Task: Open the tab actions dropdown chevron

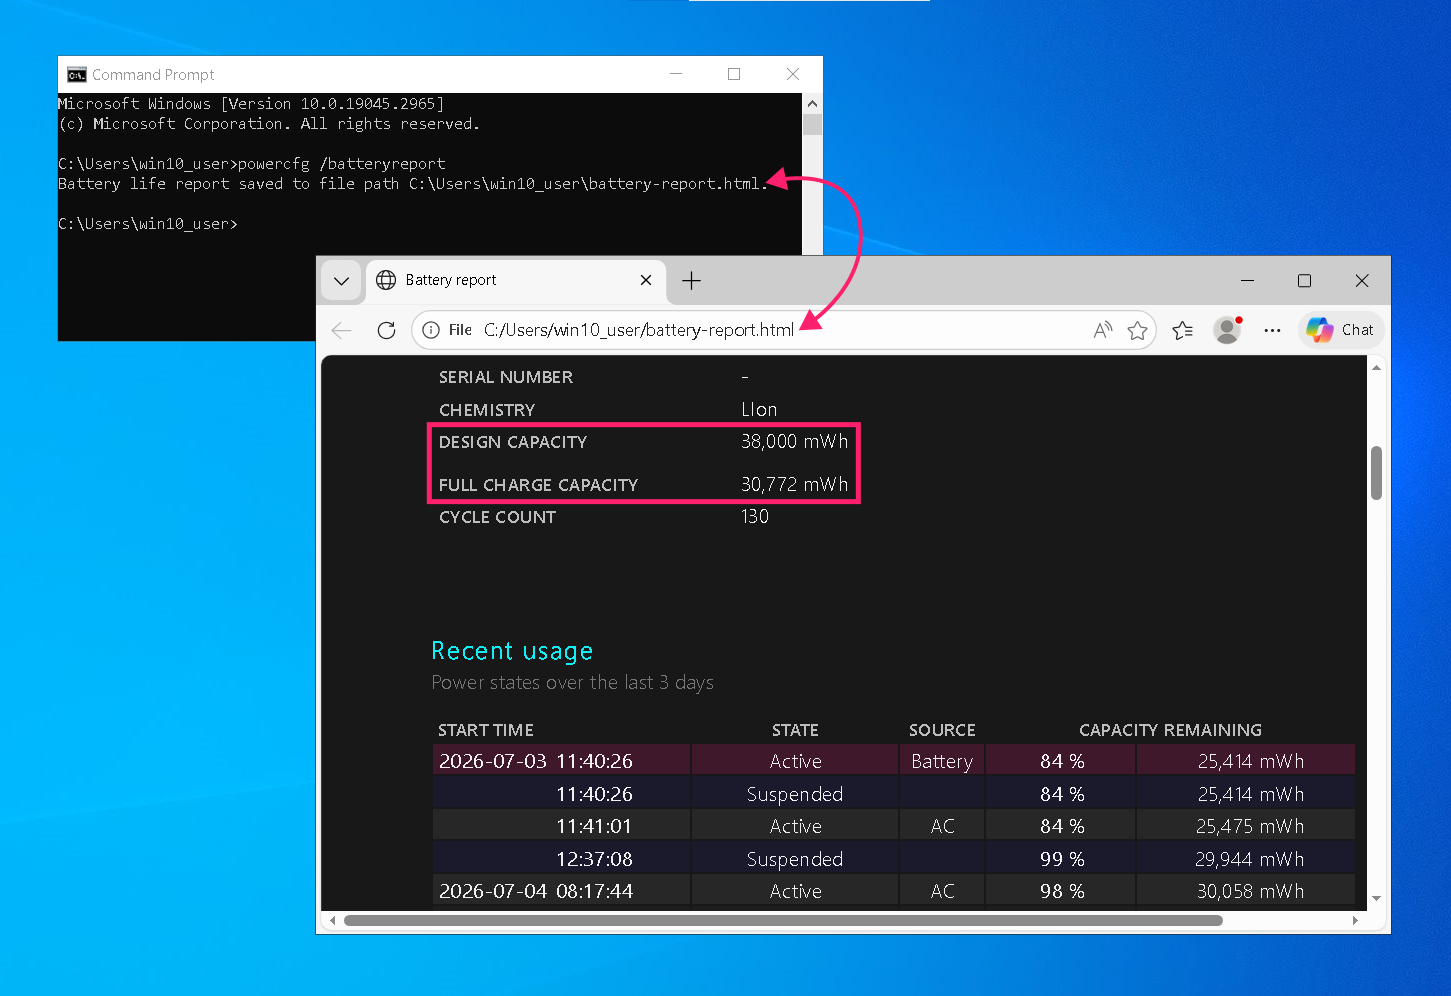Action: (341, 281)
